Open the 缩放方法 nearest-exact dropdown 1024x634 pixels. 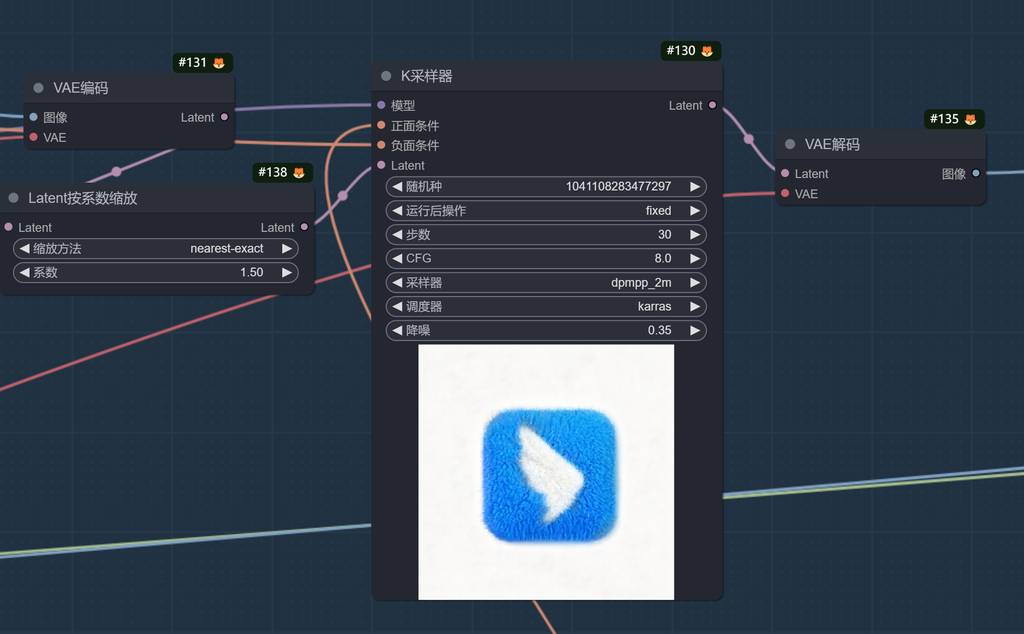(155, 248)
